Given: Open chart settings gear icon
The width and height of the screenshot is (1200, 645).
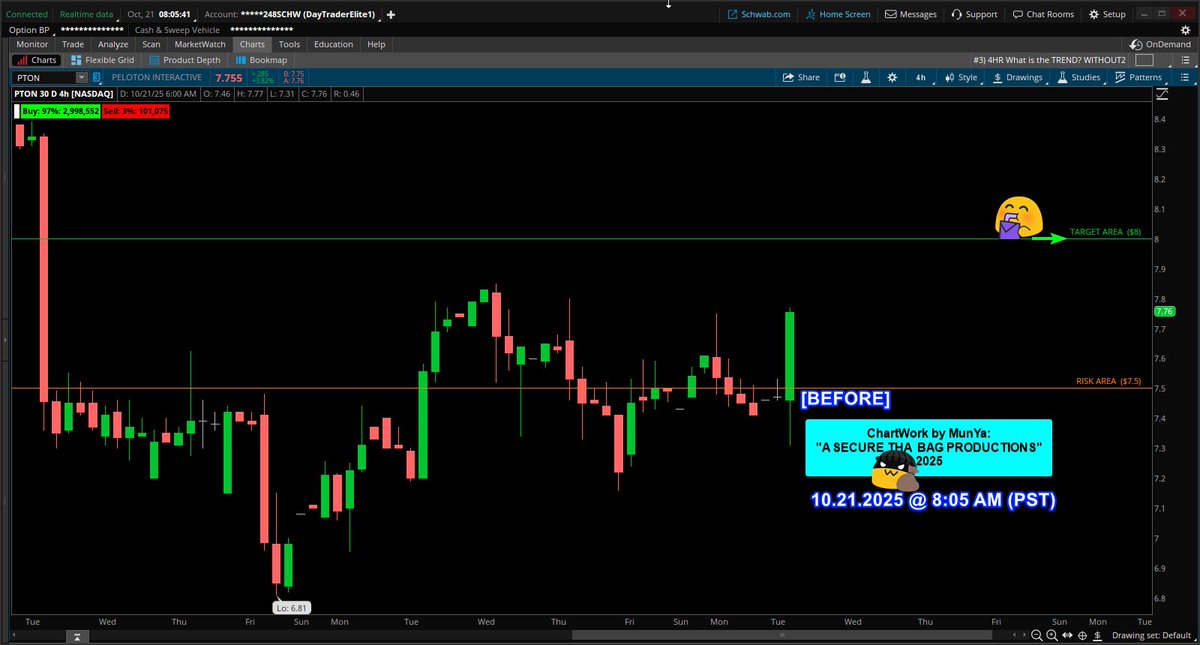Looking at the screenshot, I should (x=891, y=77).
